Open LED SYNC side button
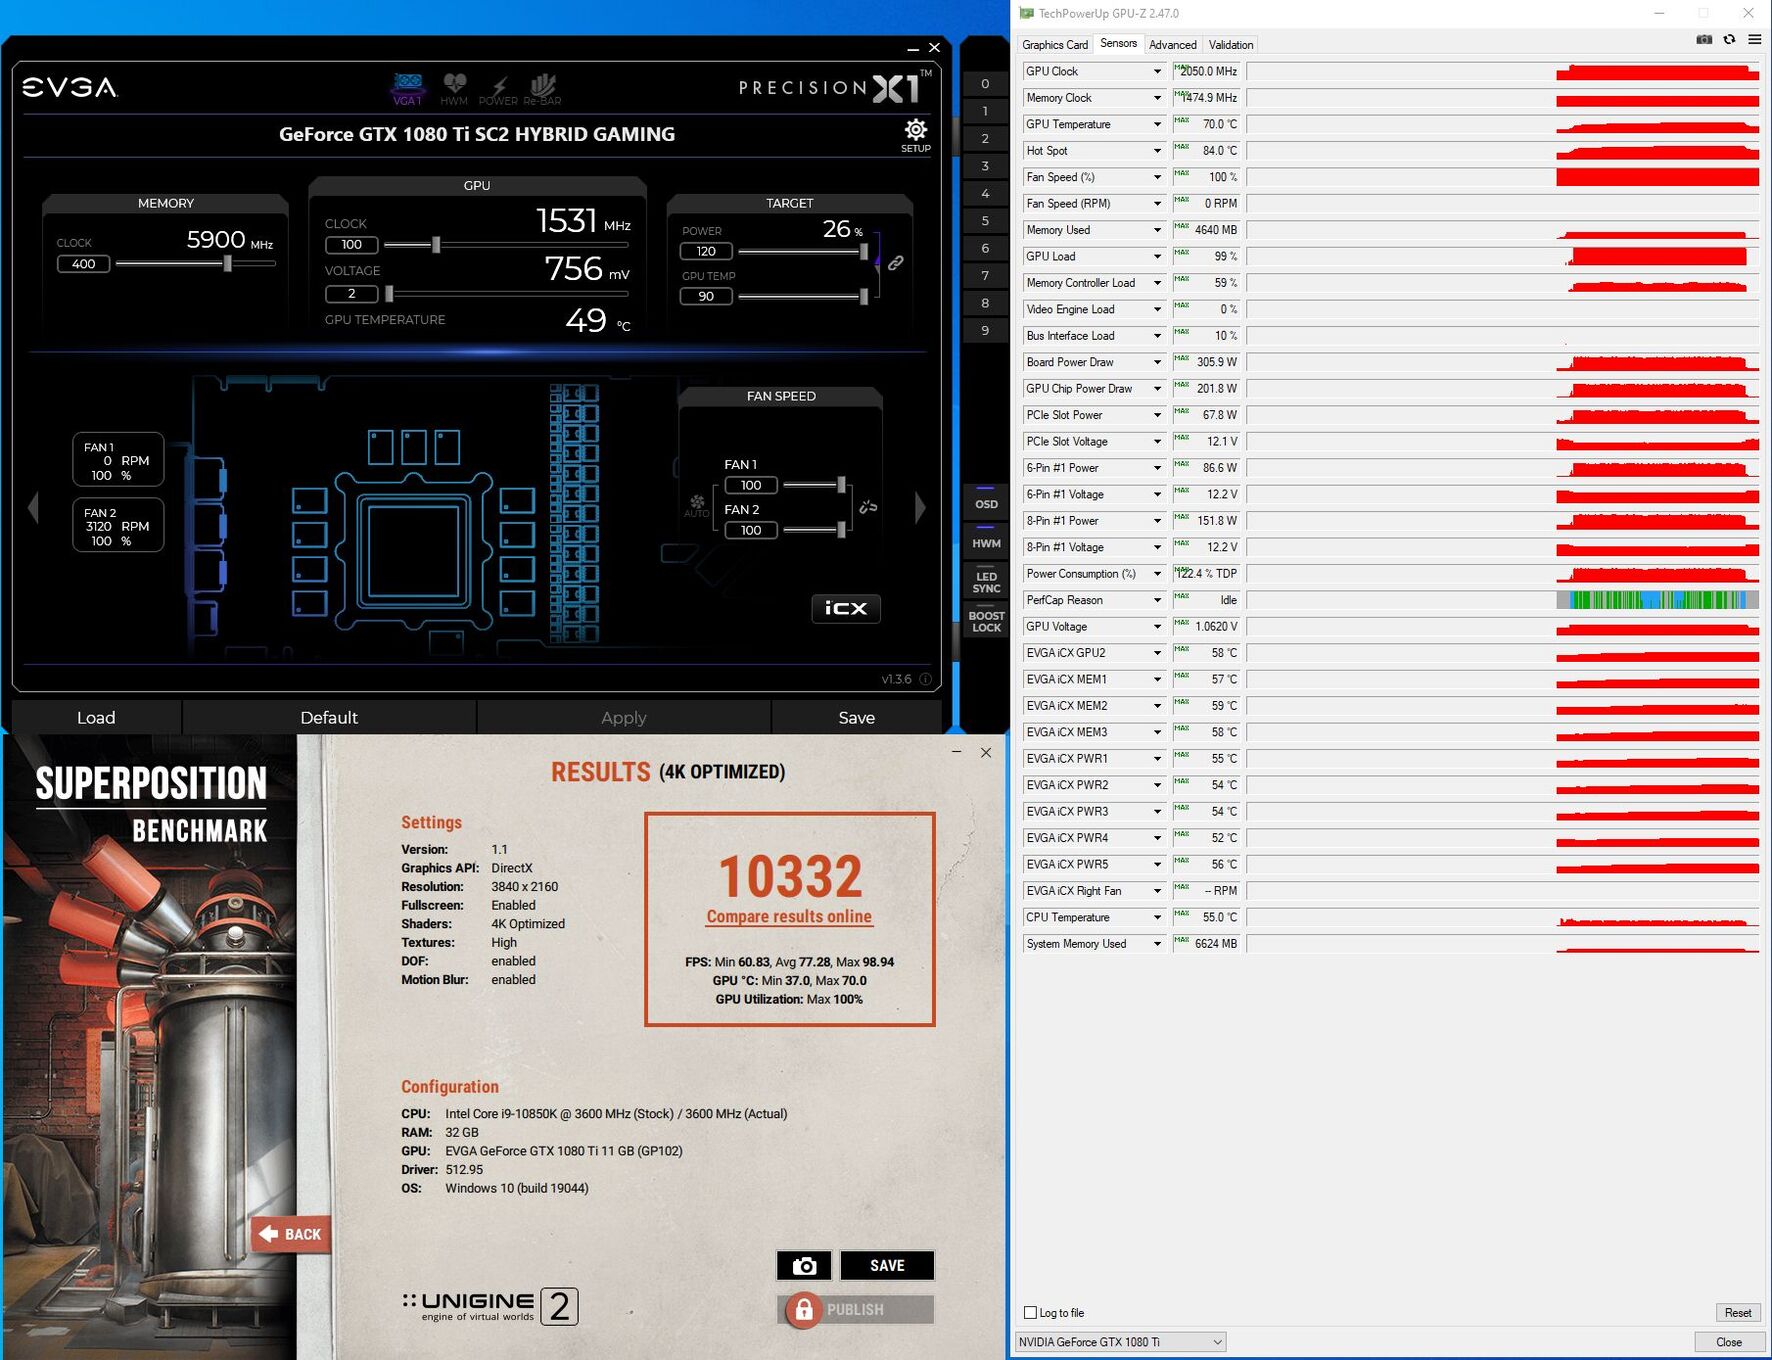Screen dimensions: 1772x1360 pyautogui.click(x=986, y=582)
